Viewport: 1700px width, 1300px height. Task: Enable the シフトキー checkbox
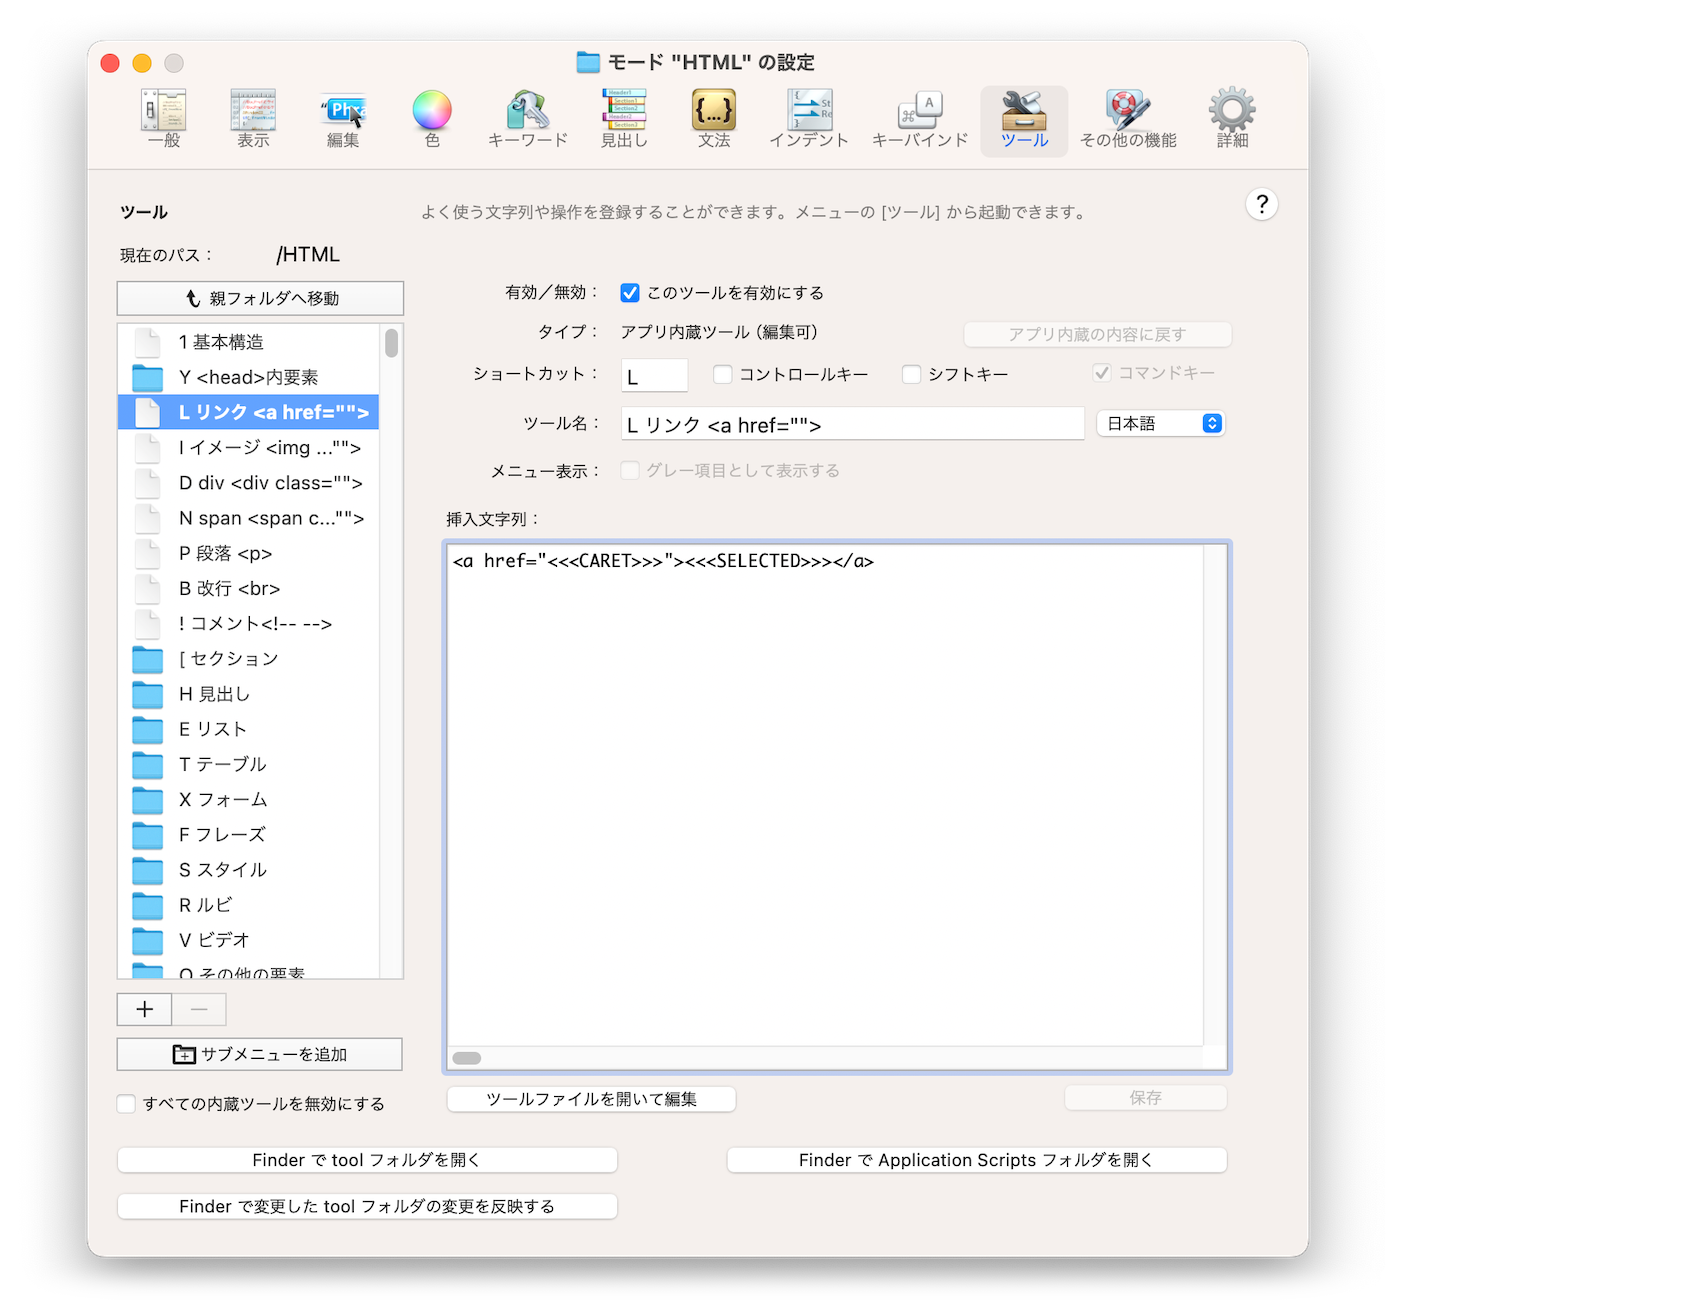pyautogui.click(x=911, y=374)
